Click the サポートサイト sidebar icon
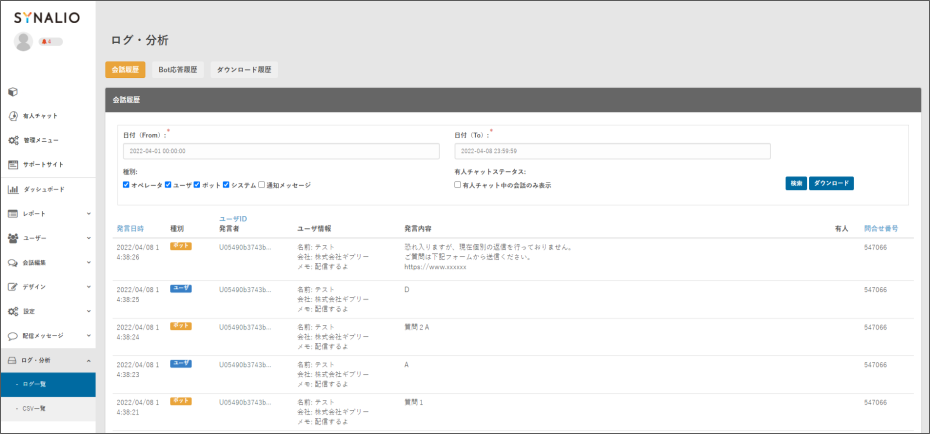Viewport: 930px width, 434px height. tap(14, 164)
